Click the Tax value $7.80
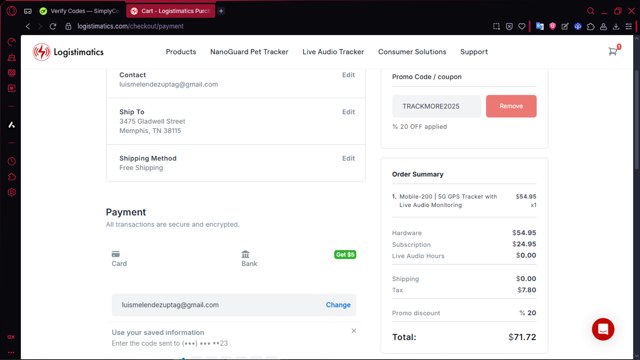This screenshot has height=360, width=640. coord(527,290)
